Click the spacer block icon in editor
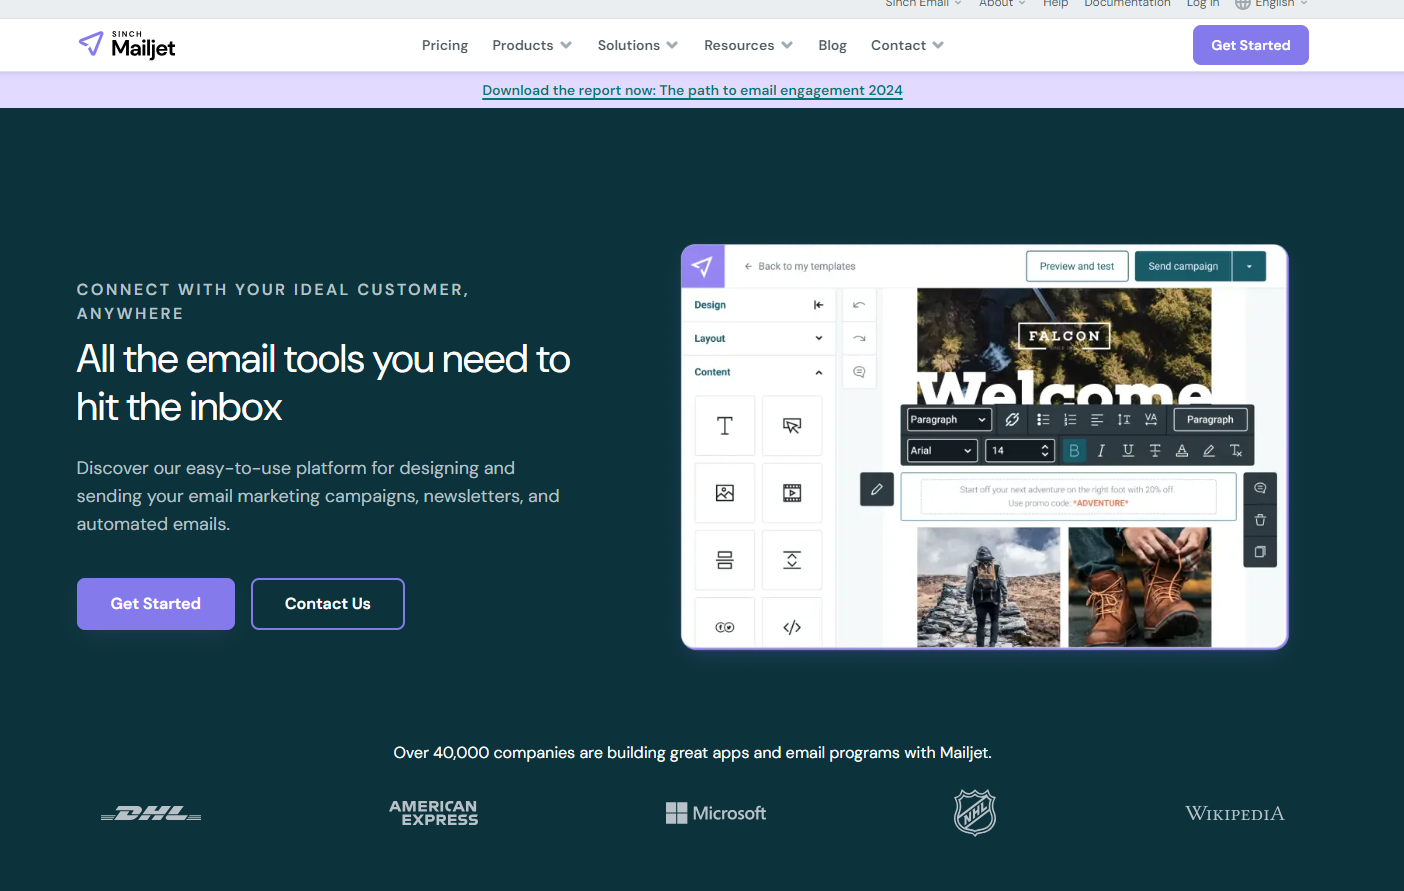This screenshot has height=891, width=1404. point(792,560)
